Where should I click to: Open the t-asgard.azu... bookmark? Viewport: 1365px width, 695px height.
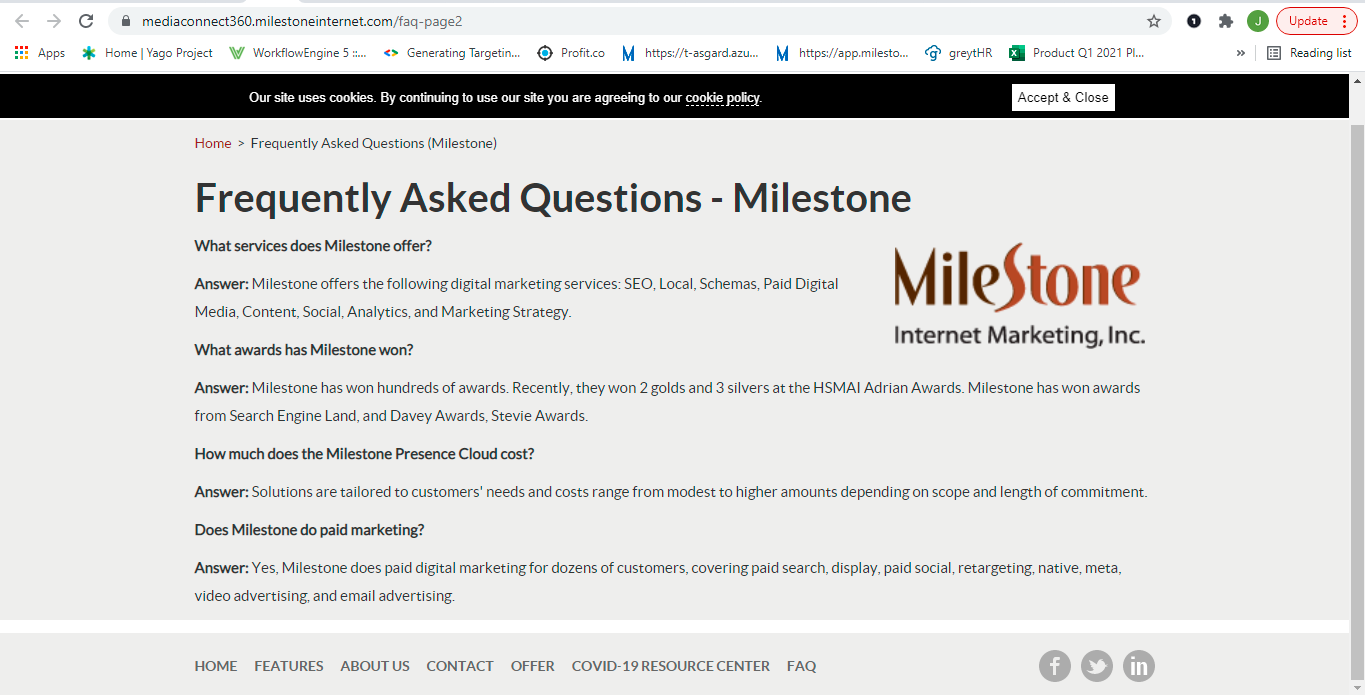(690, 53)
